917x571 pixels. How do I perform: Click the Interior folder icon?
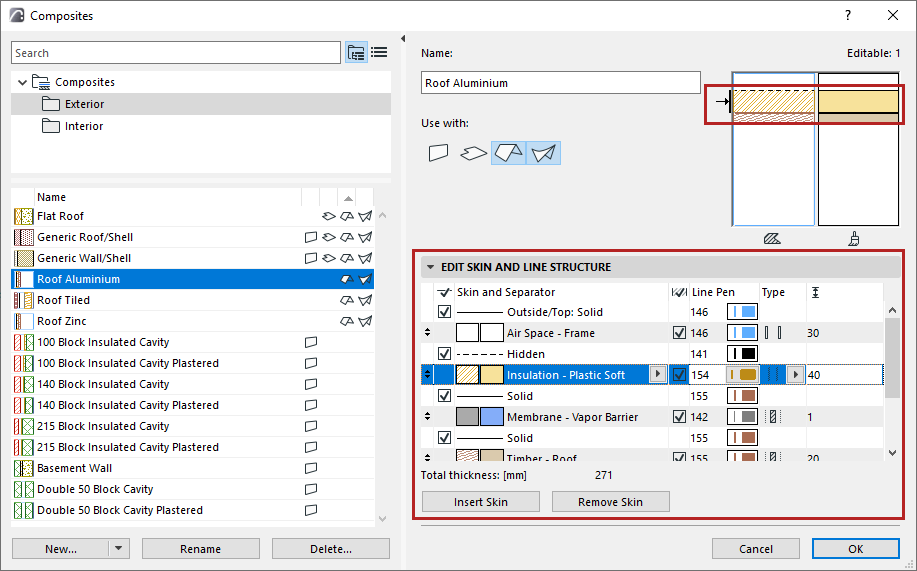point(51,126)
